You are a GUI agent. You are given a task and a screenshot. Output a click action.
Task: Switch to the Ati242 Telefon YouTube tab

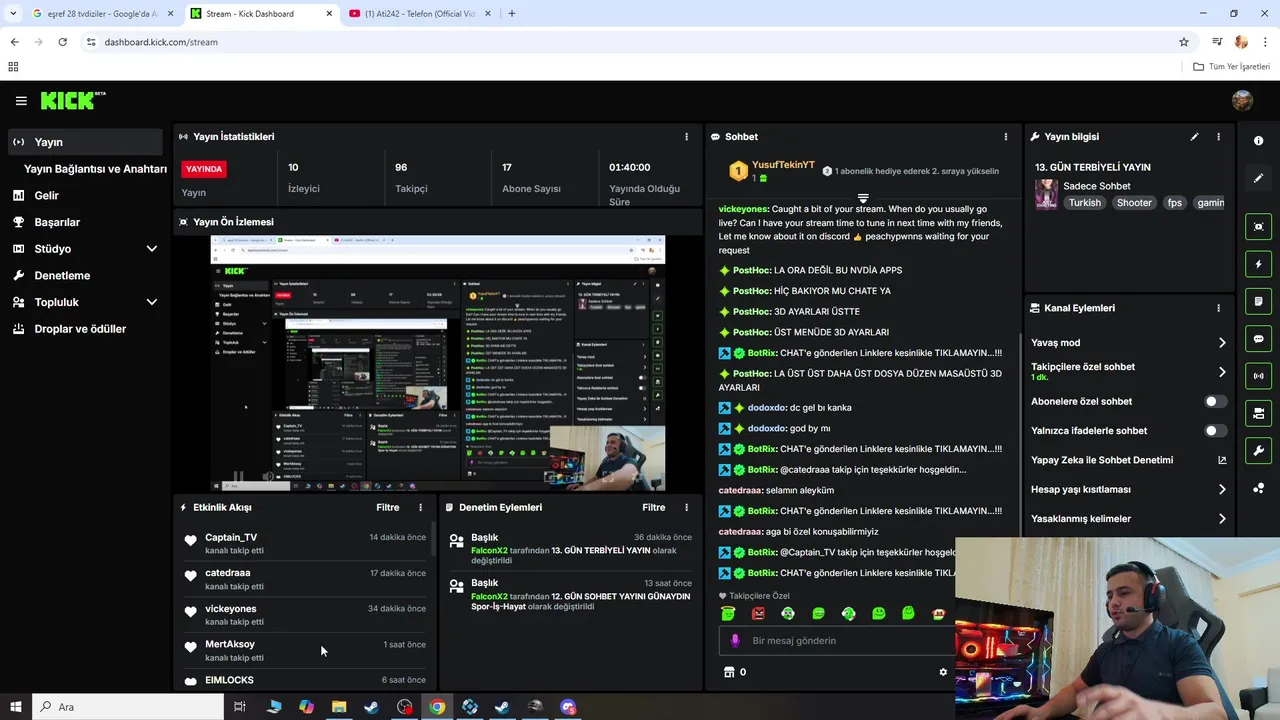(420, 13)
